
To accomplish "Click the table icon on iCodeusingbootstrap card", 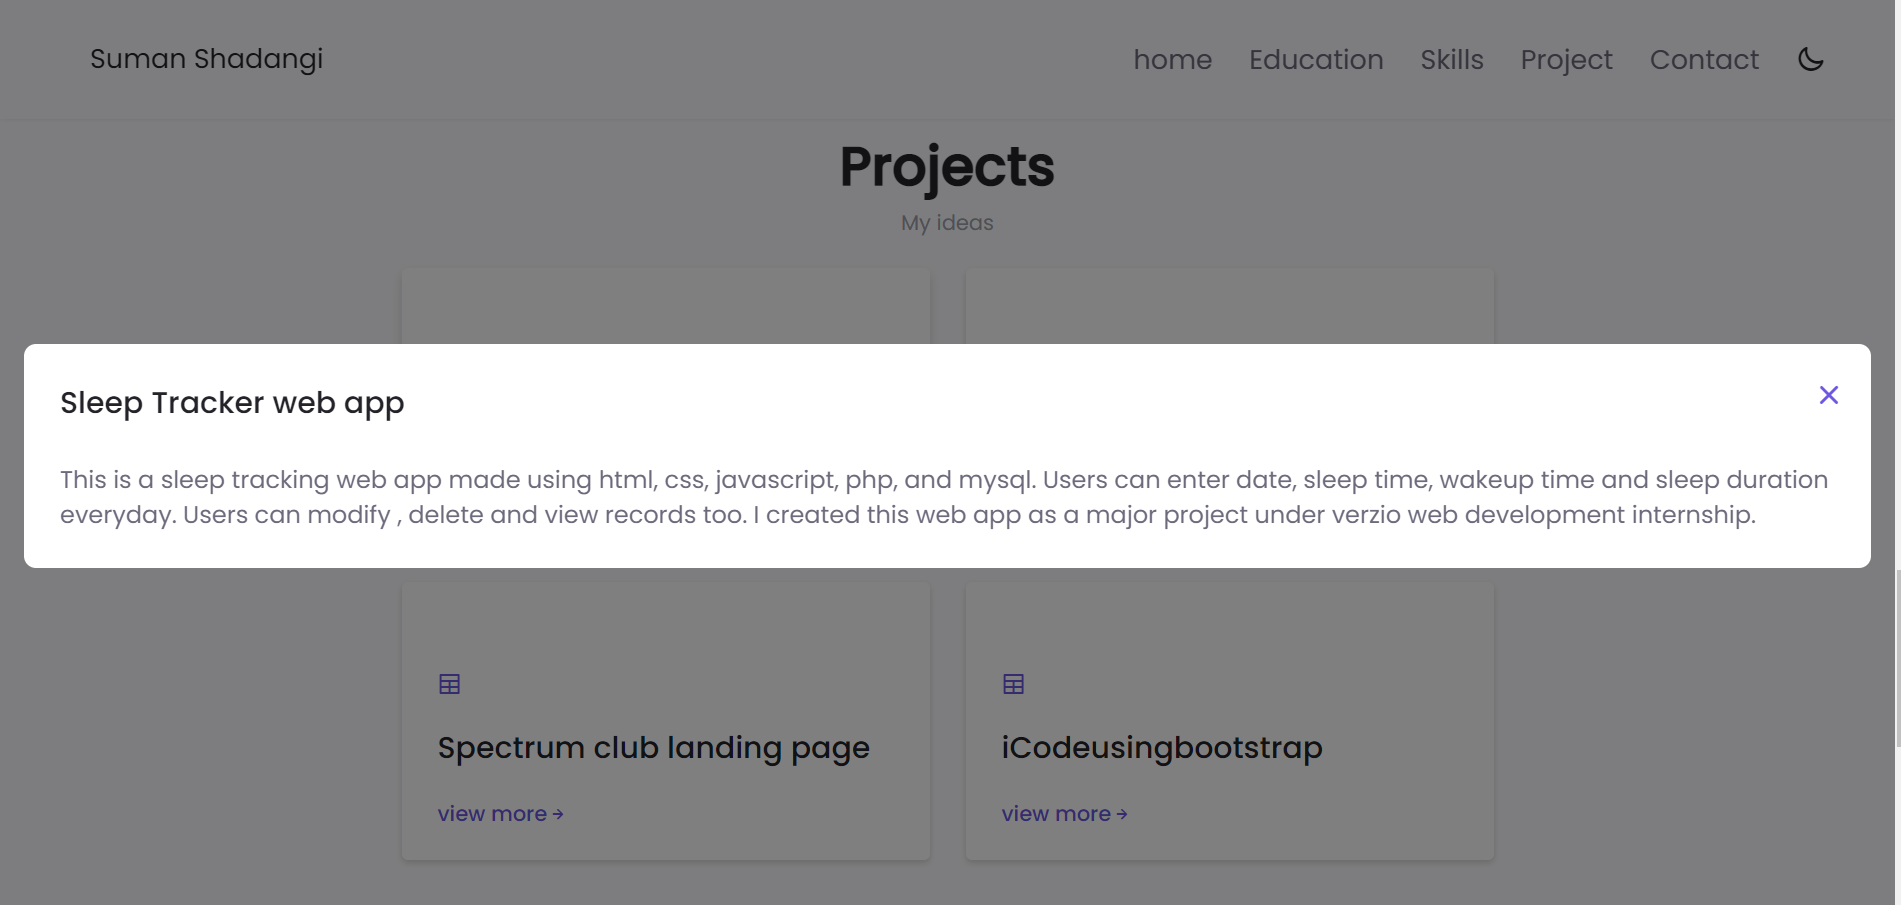I will coord(1013,684).
